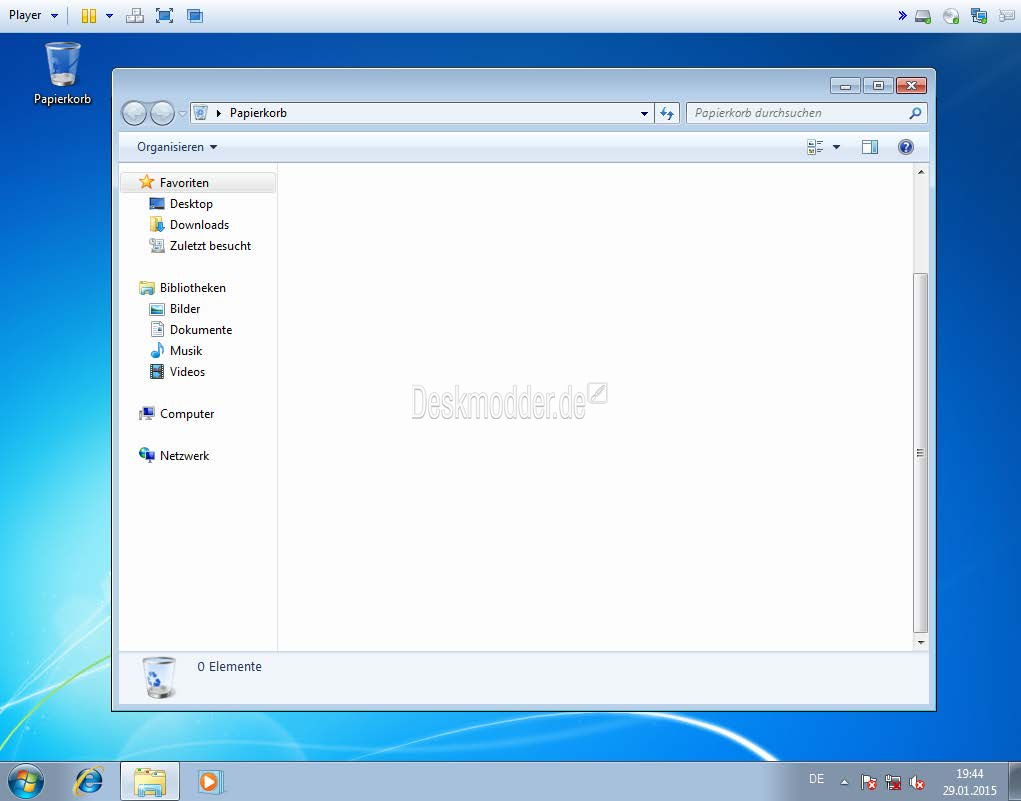
Task: Open the Windows Start menu
Action: (x=25, y=781)
